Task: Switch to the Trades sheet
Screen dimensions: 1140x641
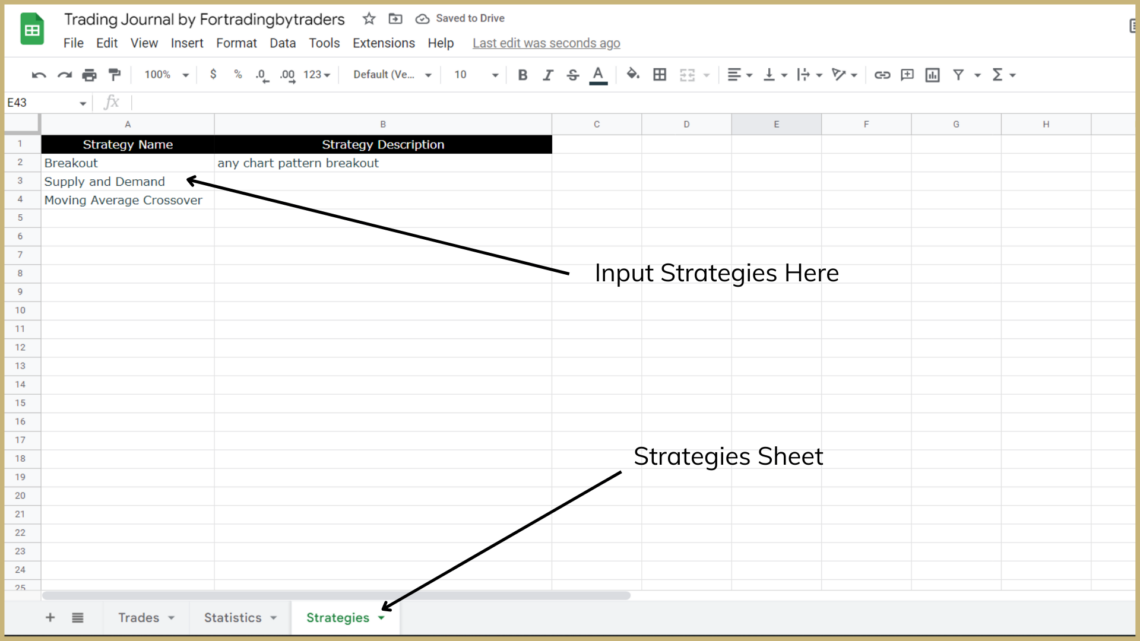Action: (141, 618)
